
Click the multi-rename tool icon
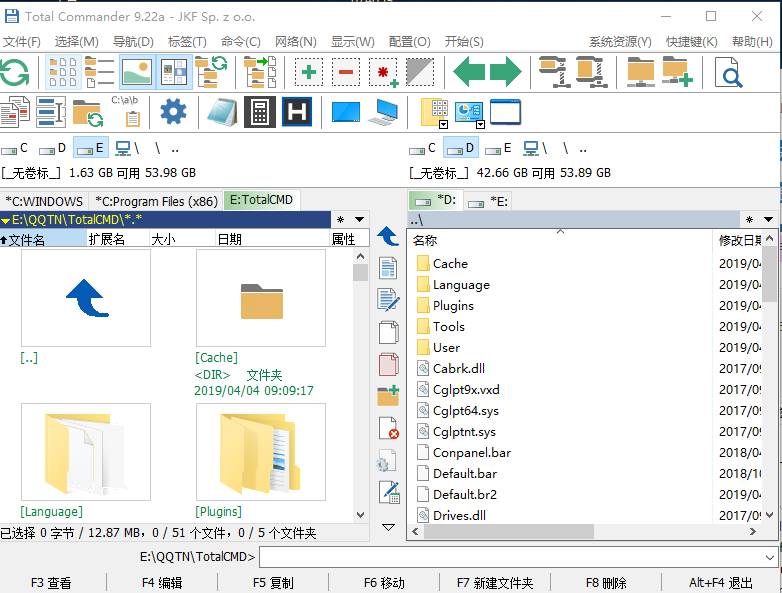click(x=51, y=112)
